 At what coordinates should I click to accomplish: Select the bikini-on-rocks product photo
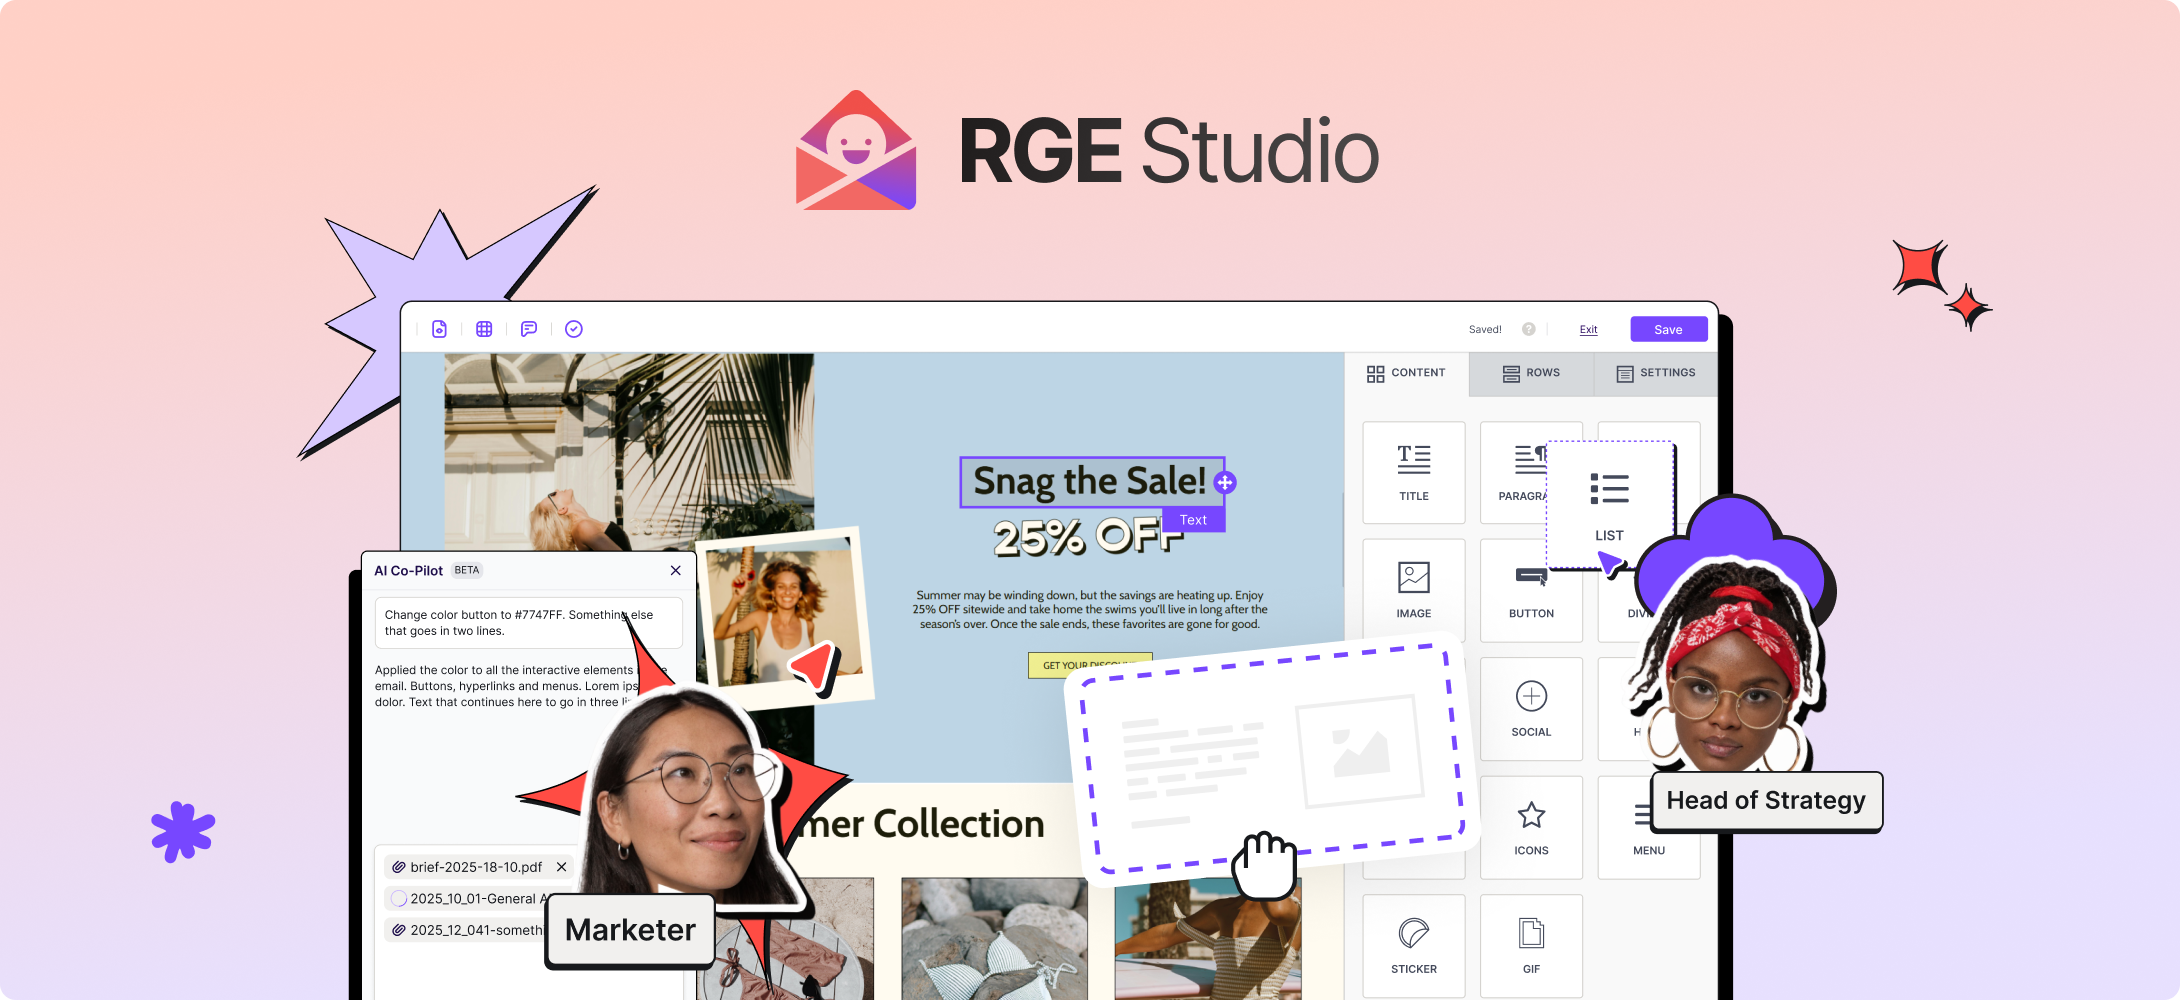click(x=994, y=938)
